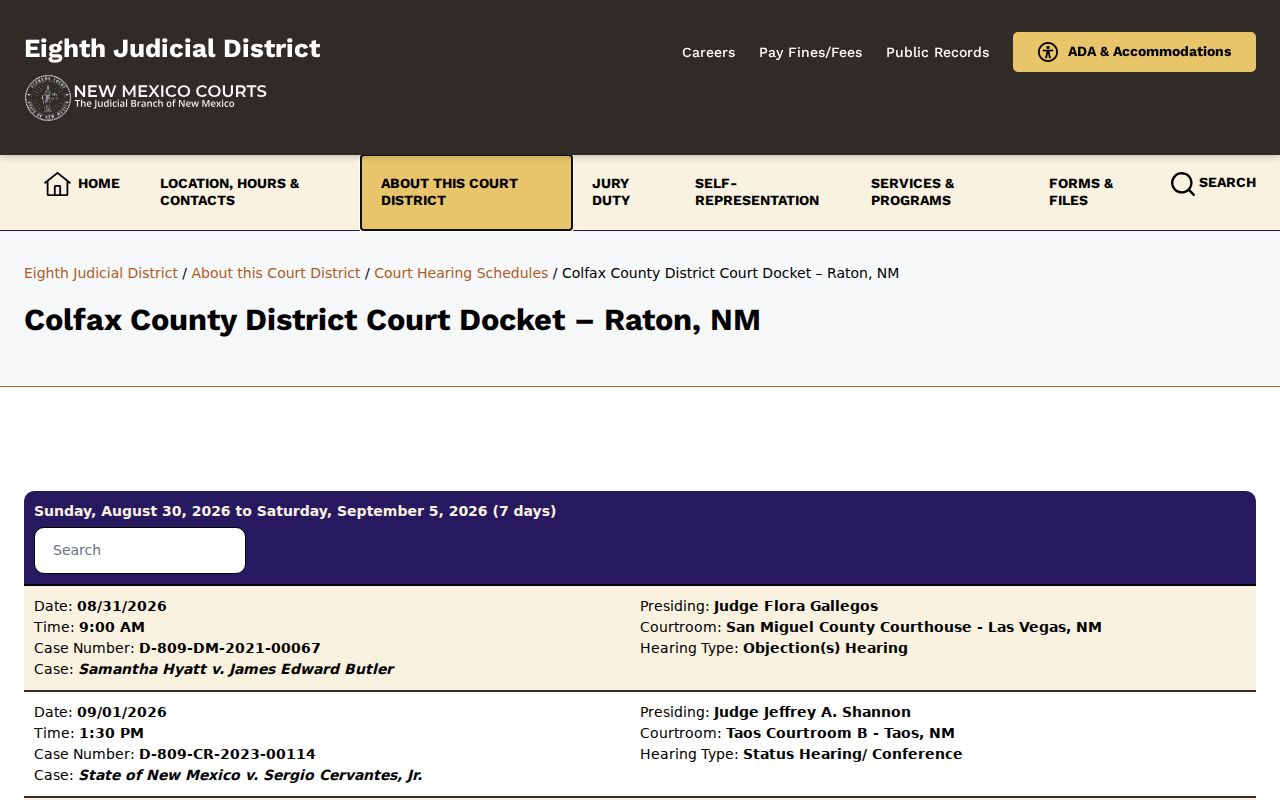Click the accessibility person icon
This screenshot has width=1280, height=800.
point(1048,52)
